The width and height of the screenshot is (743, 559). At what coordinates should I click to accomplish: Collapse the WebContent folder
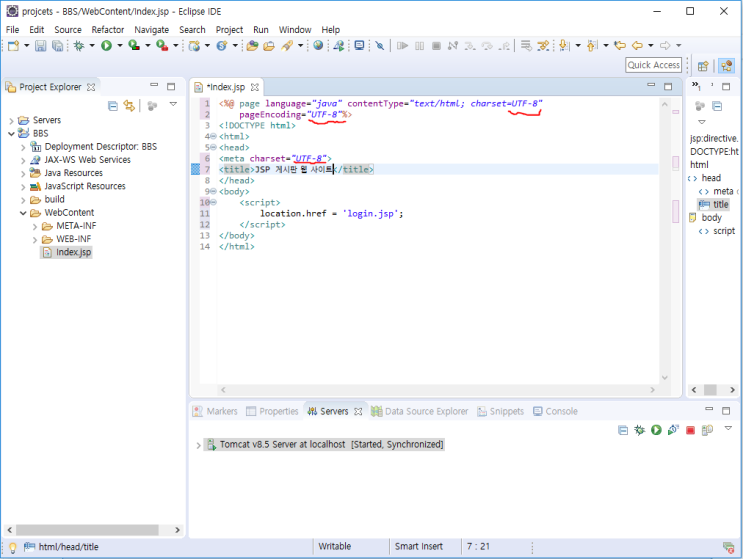click(23, 213)
